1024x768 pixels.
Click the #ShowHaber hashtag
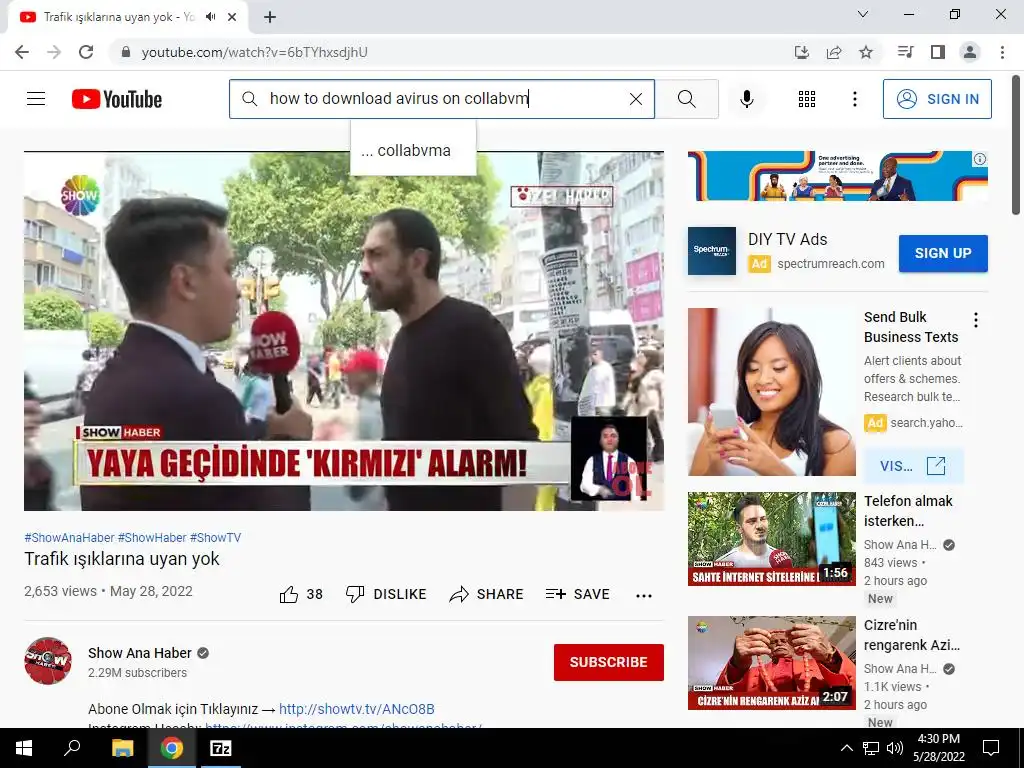tap(152, 537)
